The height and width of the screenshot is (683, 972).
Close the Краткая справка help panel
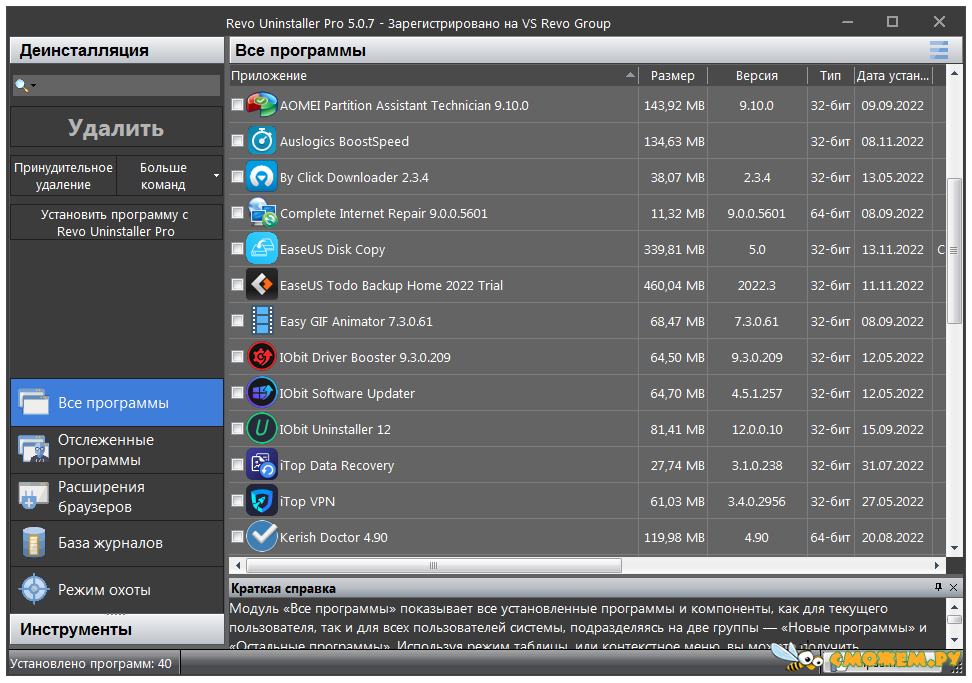click(x=953, y=587)
